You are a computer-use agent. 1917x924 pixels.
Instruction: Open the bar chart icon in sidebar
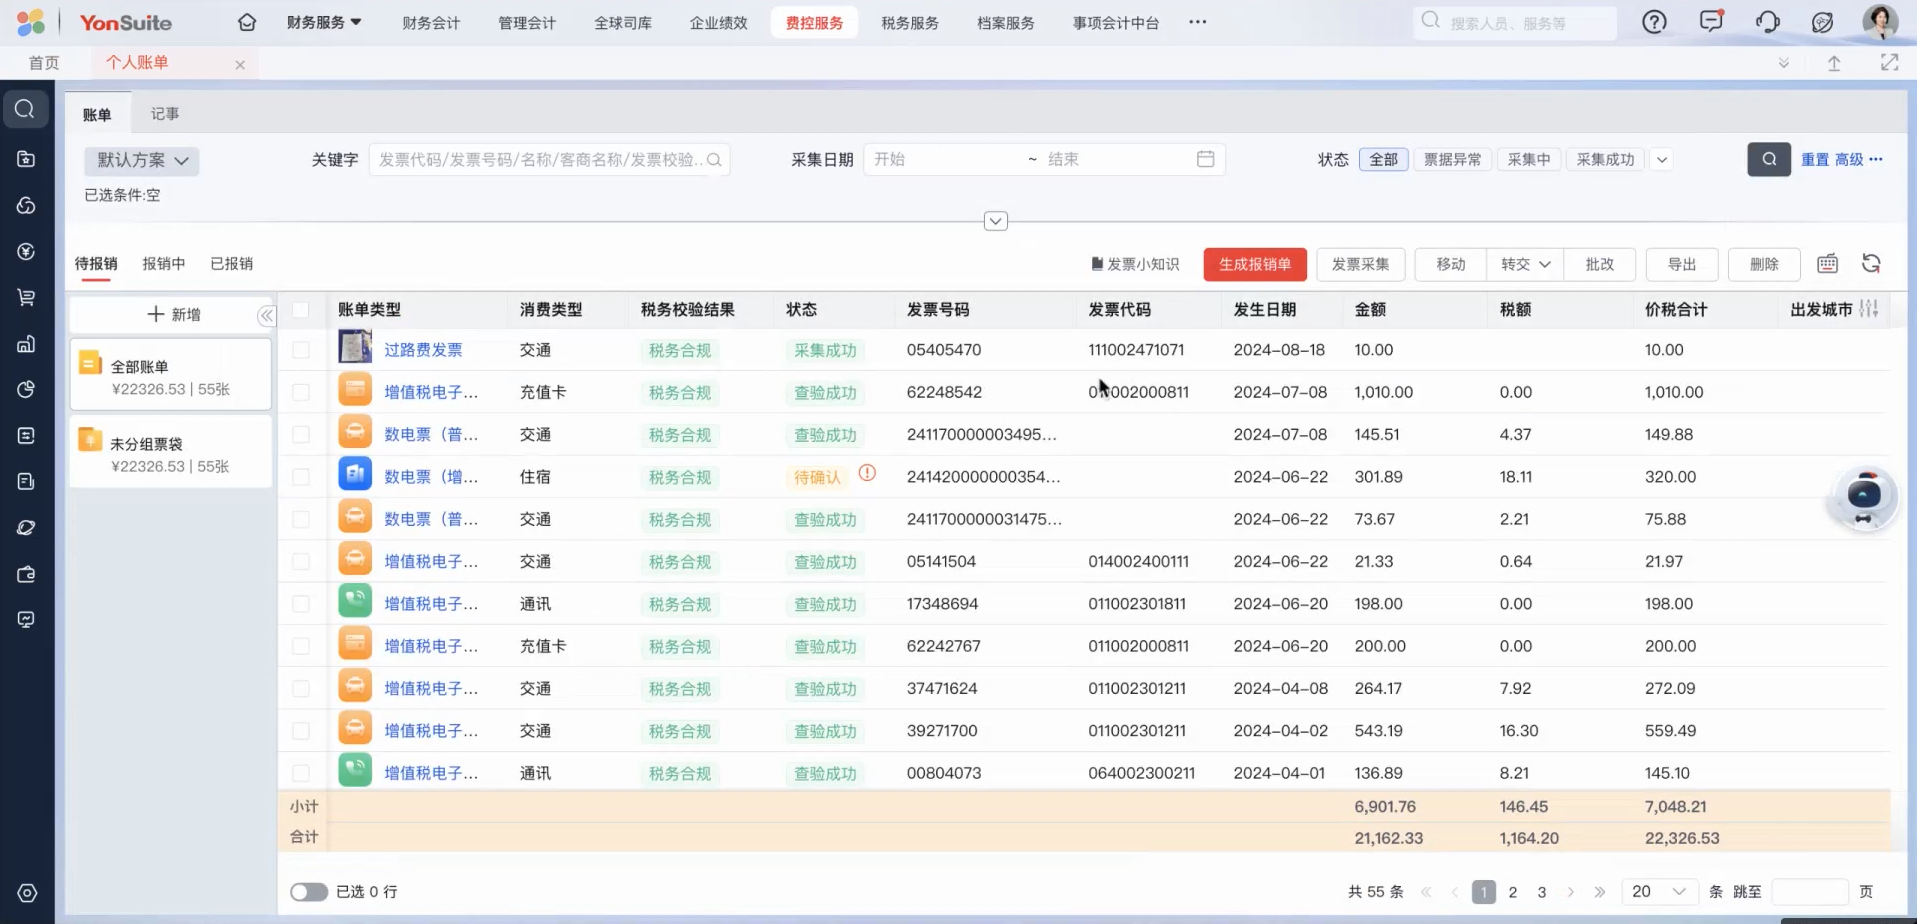click(x=25, y=343)
